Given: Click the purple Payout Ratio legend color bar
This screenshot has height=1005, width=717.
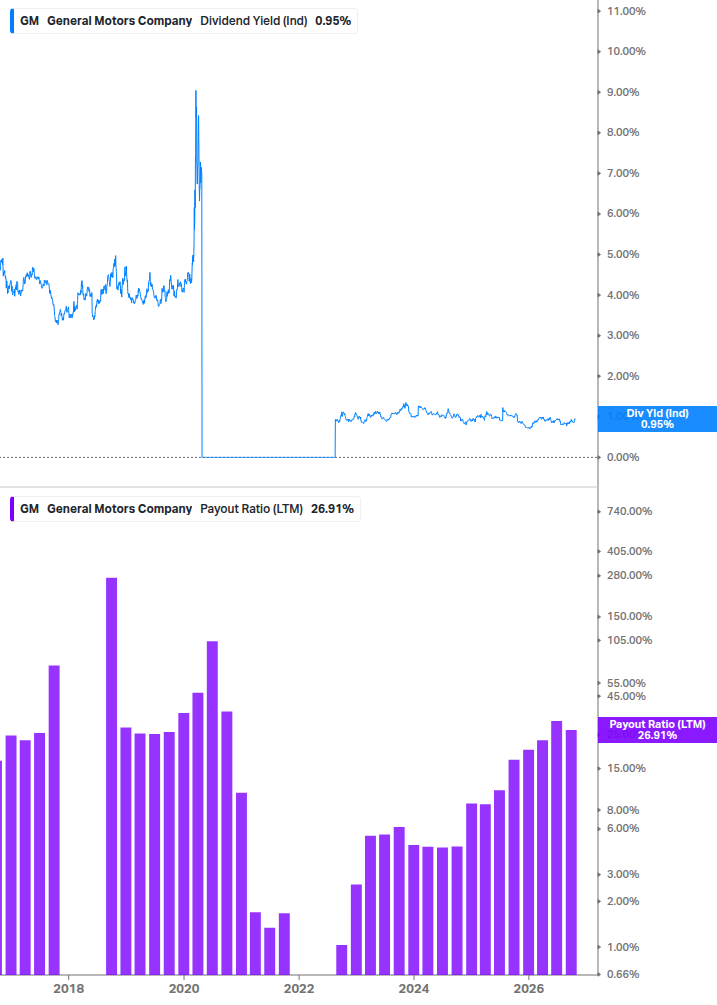Looking at the screenshot, I should pos(12,509).
